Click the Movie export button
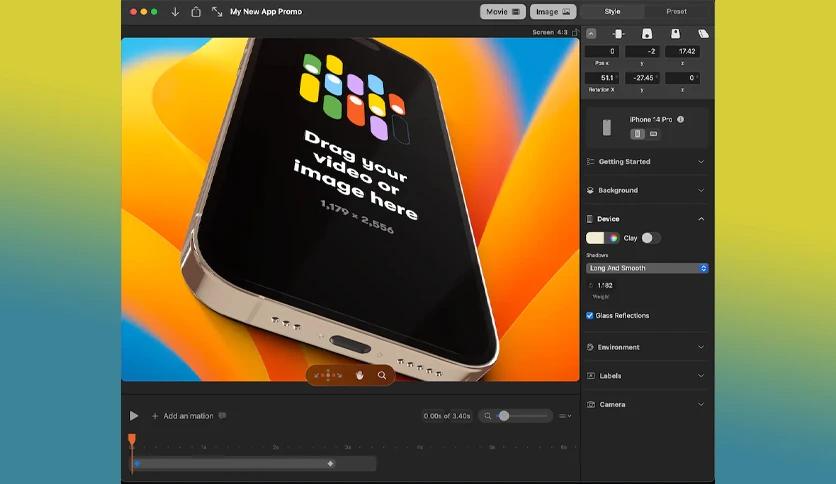Screen dimensions: 836x484 click(x=502, y=11)
